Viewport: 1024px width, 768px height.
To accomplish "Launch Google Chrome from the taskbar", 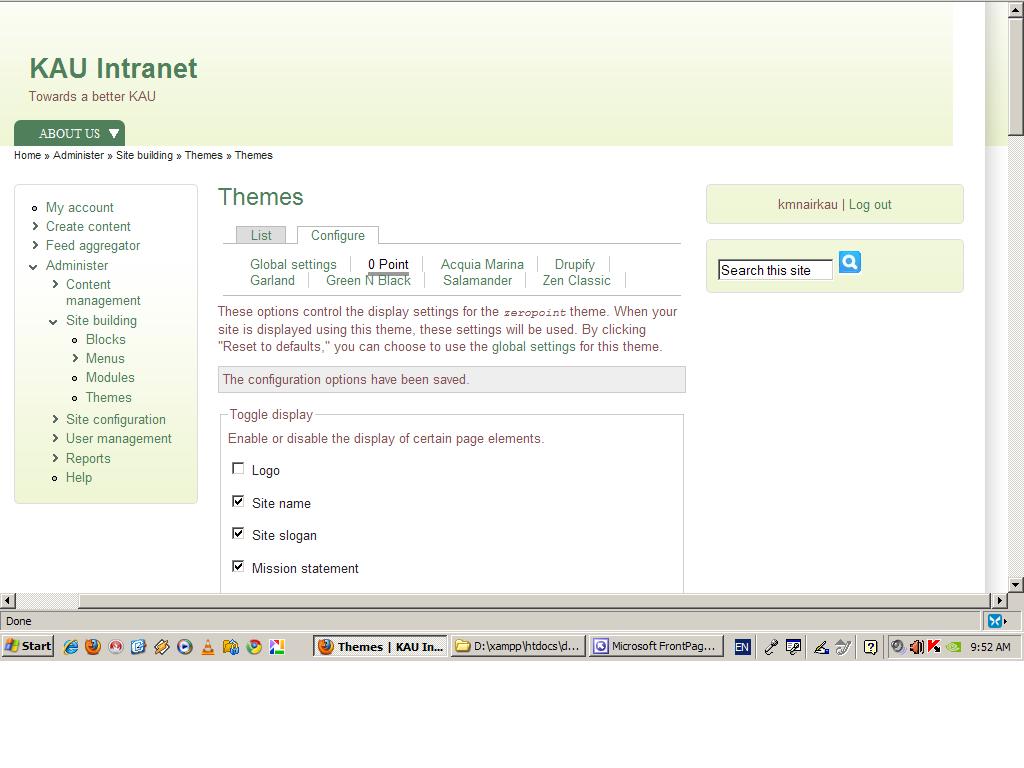I will (253, 647).
